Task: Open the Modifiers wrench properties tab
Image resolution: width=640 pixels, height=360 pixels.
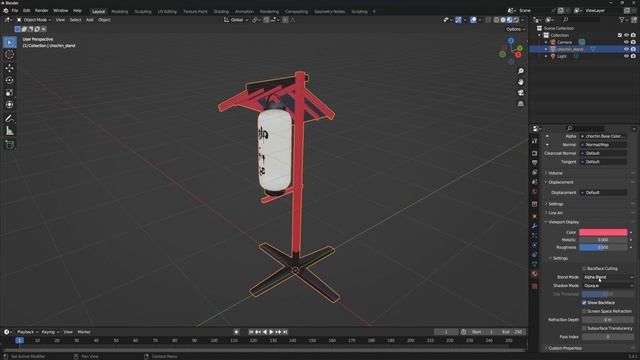Action: [535, 226]
